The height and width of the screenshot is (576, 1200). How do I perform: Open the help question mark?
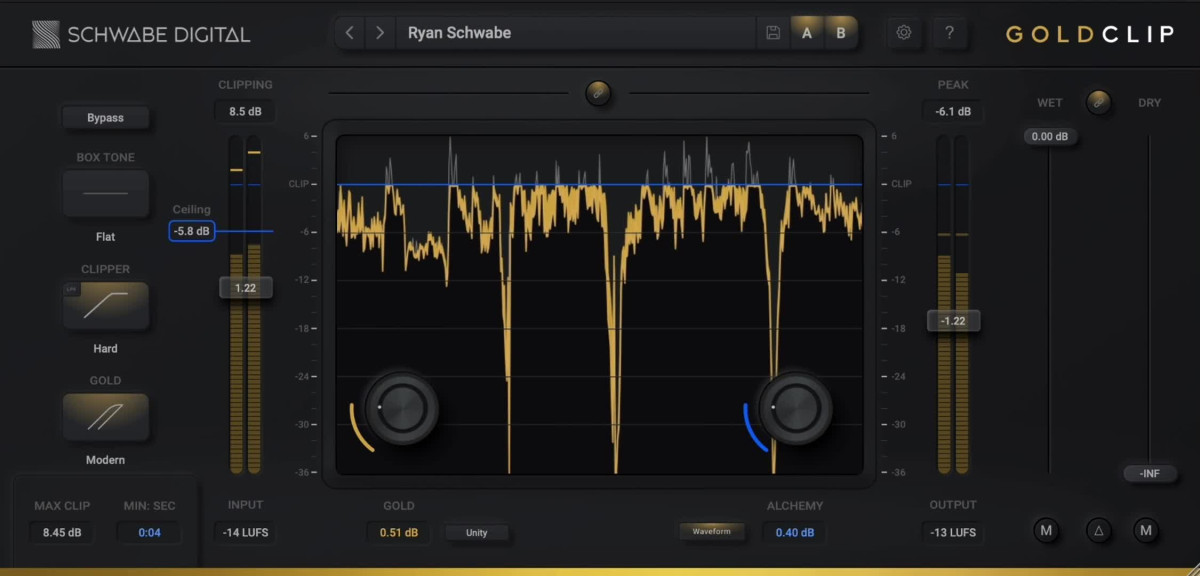pos(949,33)
